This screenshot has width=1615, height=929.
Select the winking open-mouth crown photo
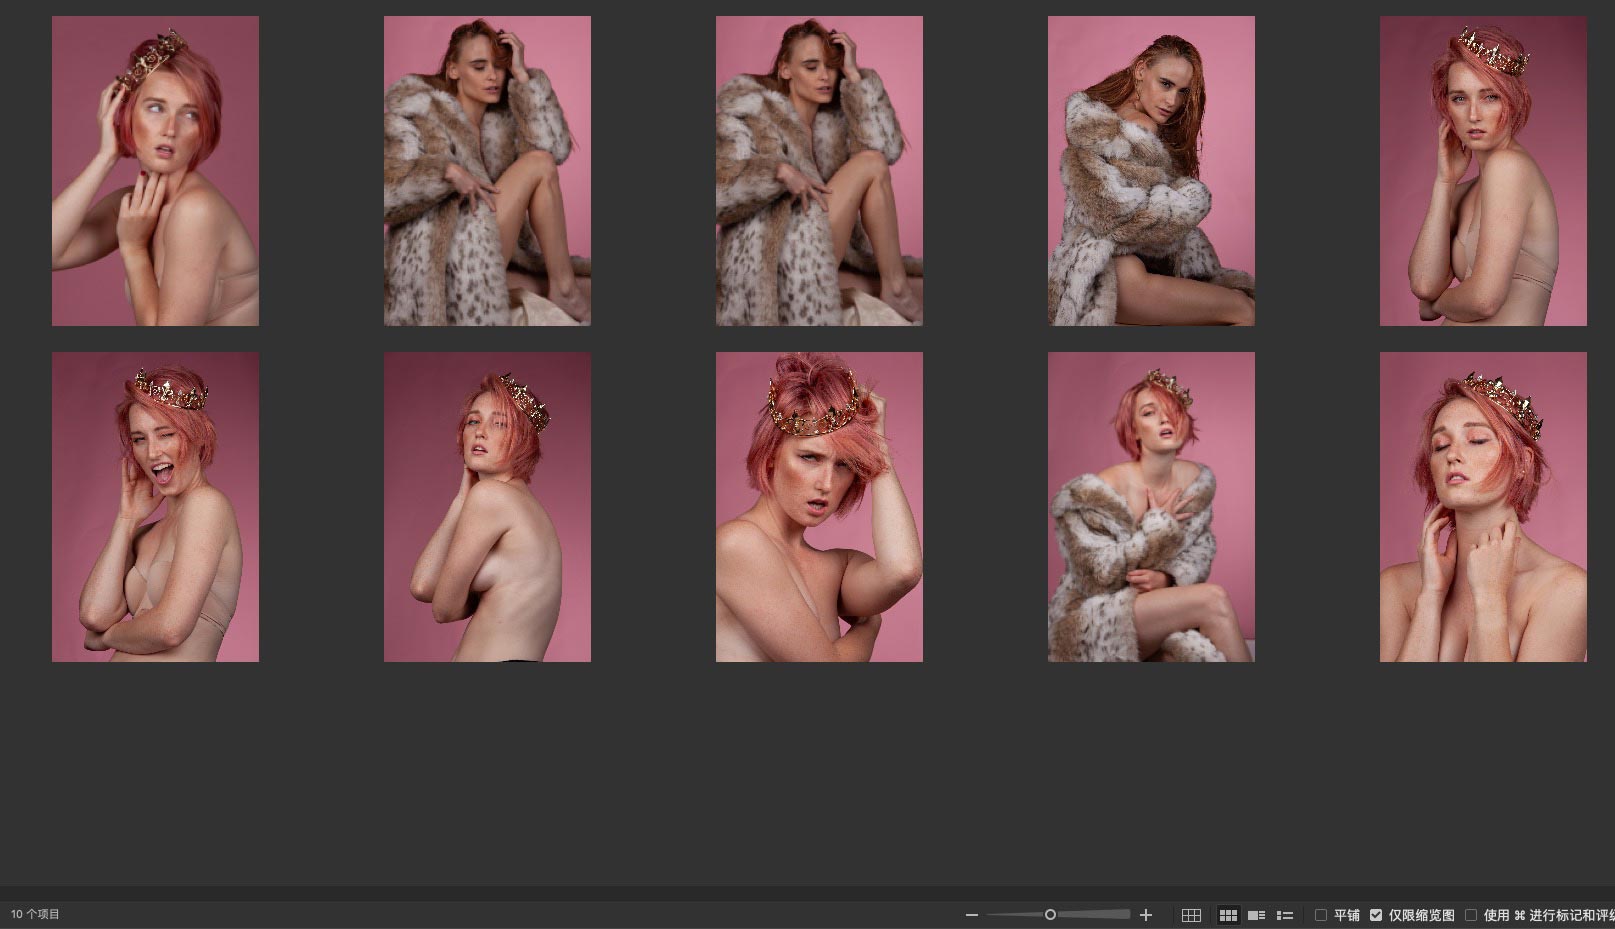(155, 507)
